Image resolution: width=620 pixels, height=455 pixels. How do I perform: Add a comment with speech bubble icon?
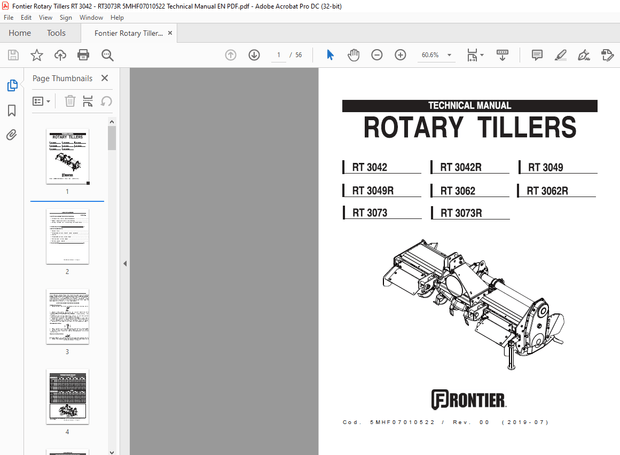tap(537, 55)
